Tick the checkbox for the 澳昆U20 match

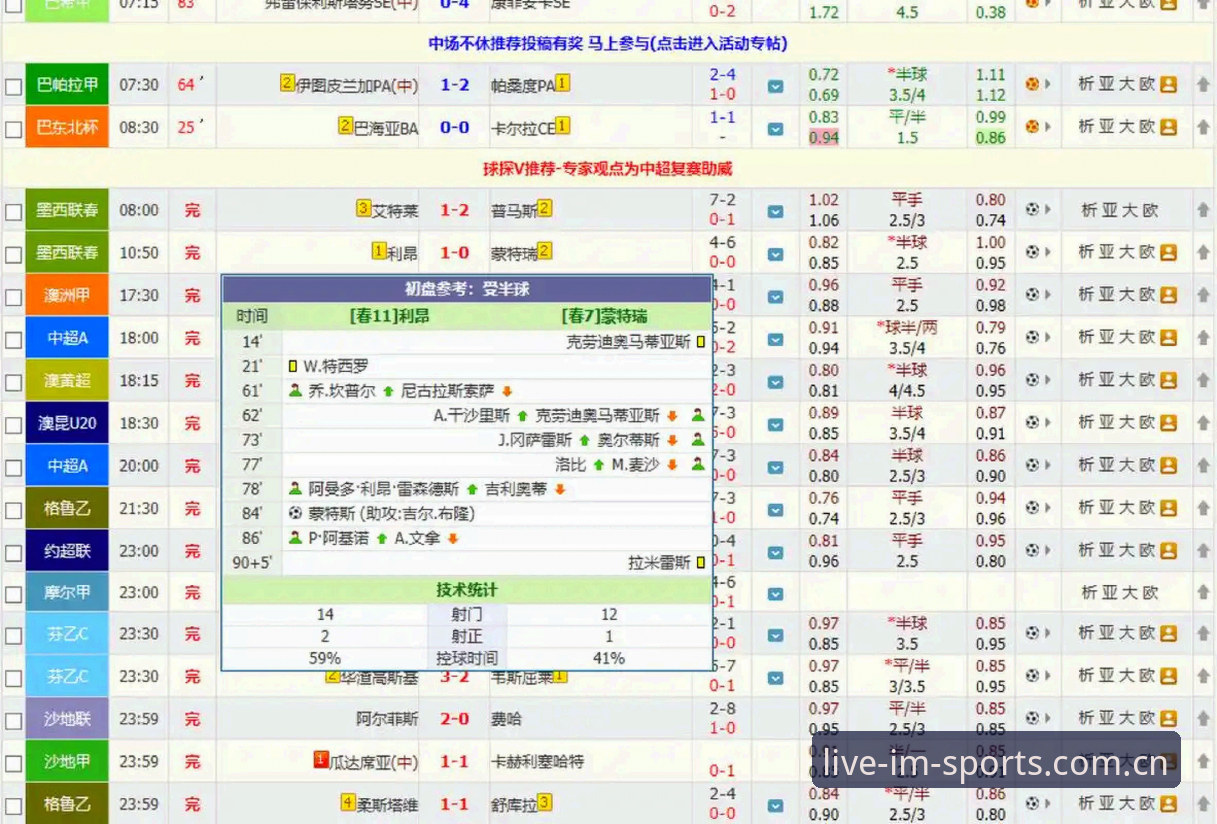(x=13, y=425)
